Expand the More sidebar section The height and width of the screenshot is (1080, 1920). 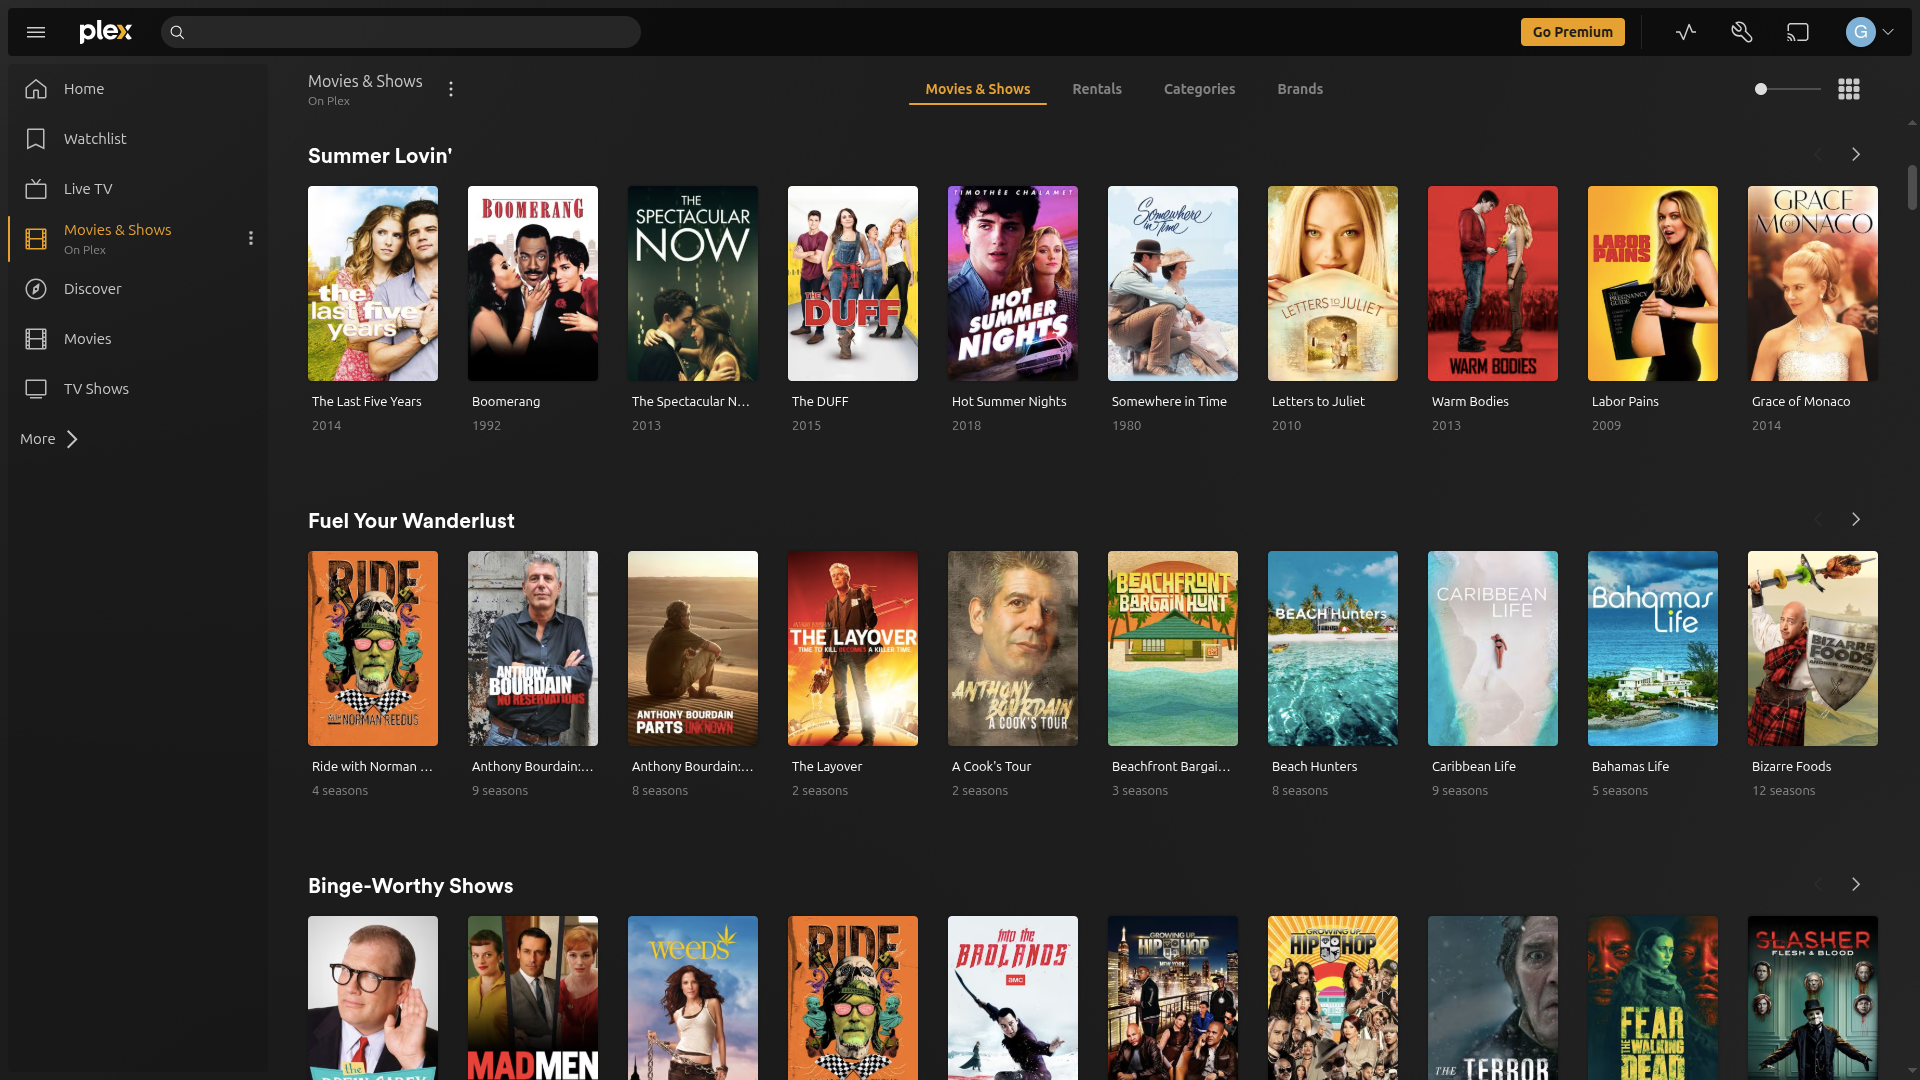[x=48, y=438]
